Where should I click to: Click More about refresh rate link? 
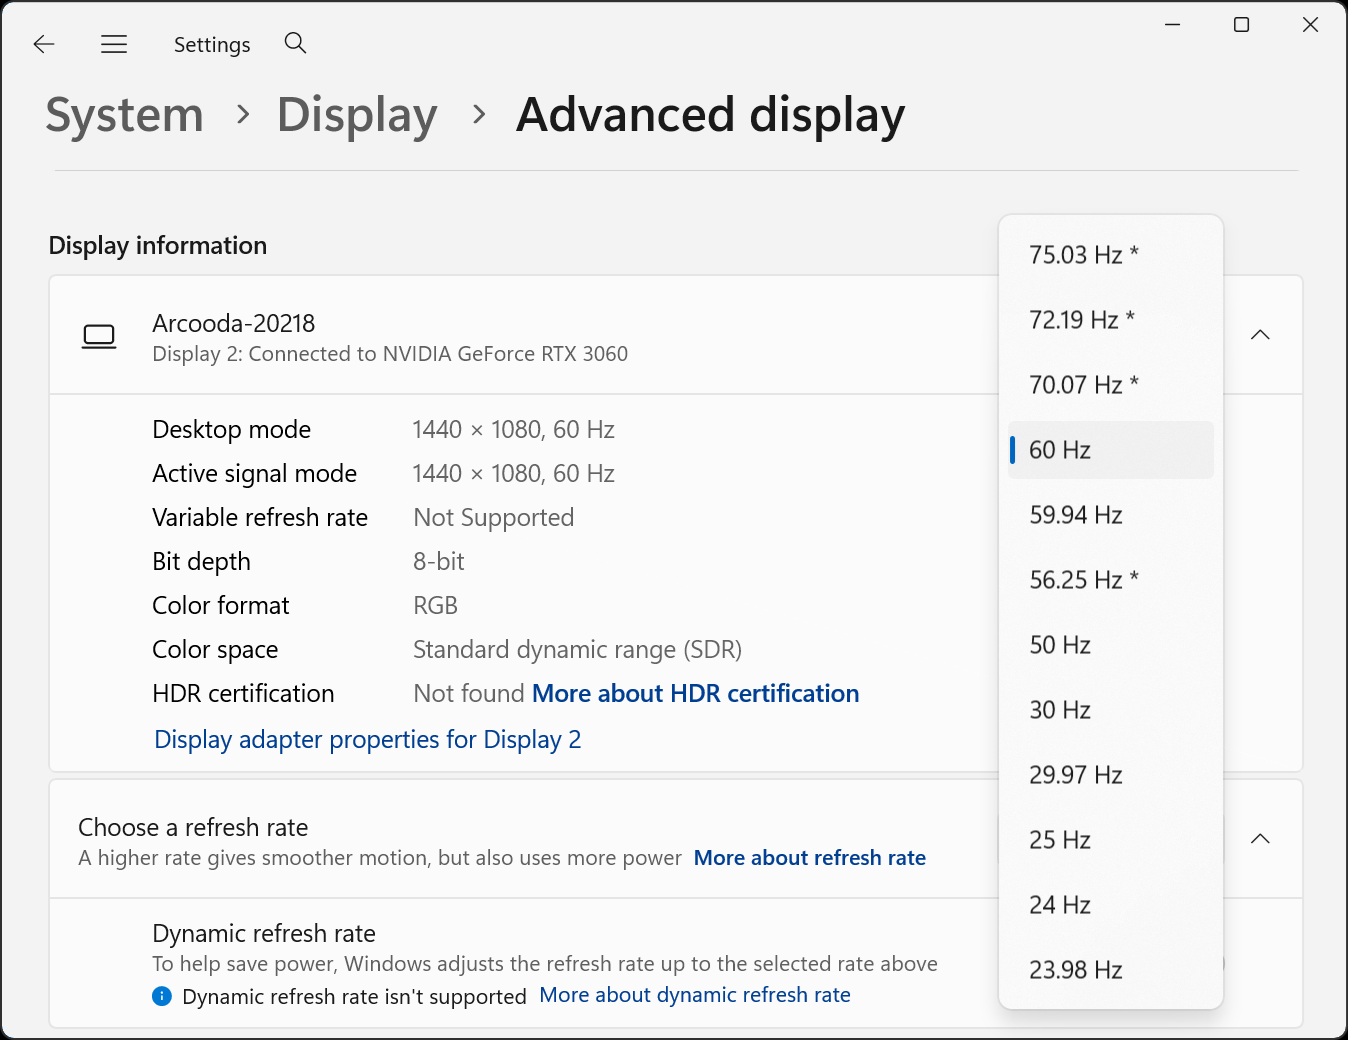point(809,858)
